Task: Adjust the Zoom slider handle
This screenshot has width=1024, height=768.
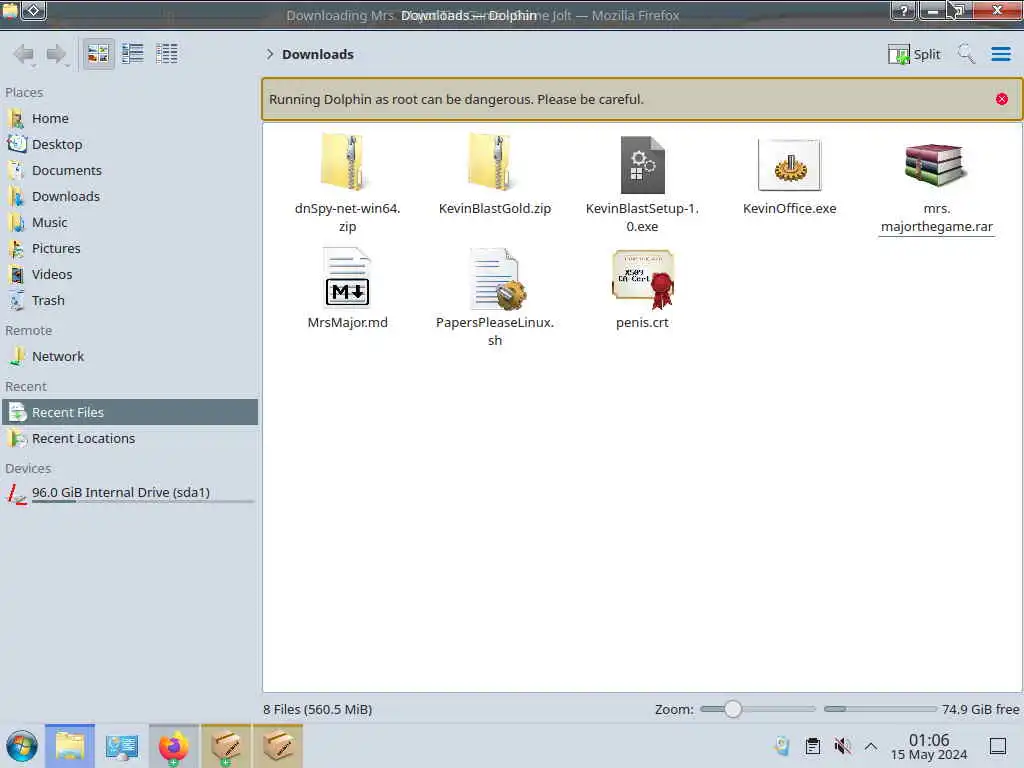Action: tap(732, 709)
